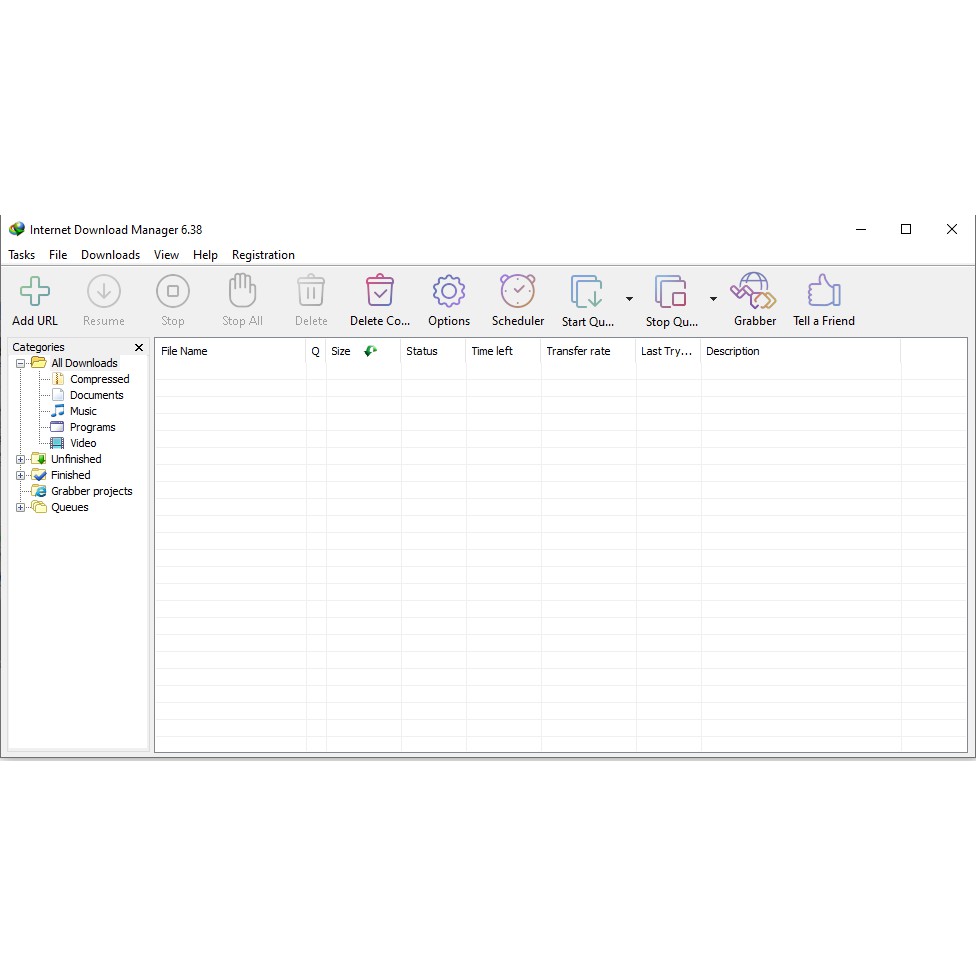The image size is (976, 976).
Task: Click the Unfinished folder icon
Action: [39, 459]
